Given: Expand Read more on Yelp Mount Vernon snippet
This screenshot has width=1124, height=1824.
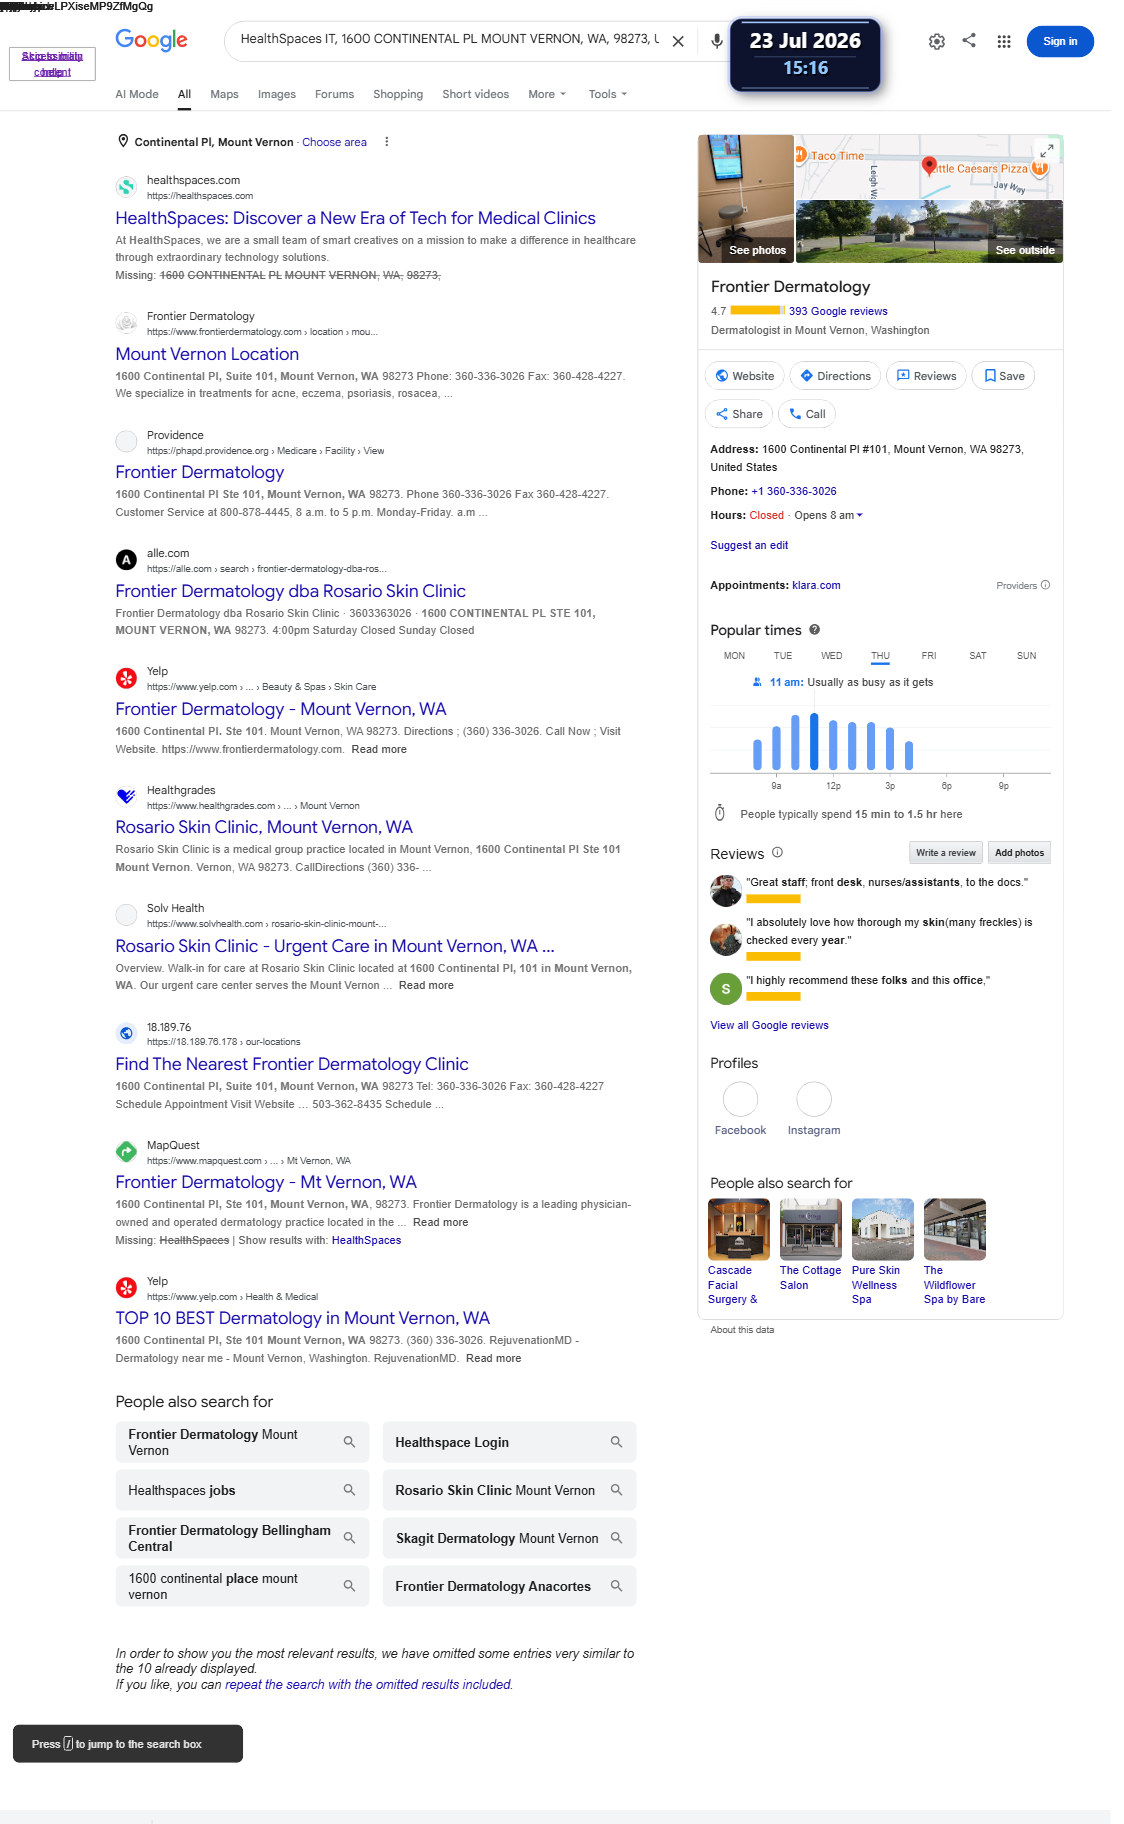Looking at the screenshot, I should 379,750.
